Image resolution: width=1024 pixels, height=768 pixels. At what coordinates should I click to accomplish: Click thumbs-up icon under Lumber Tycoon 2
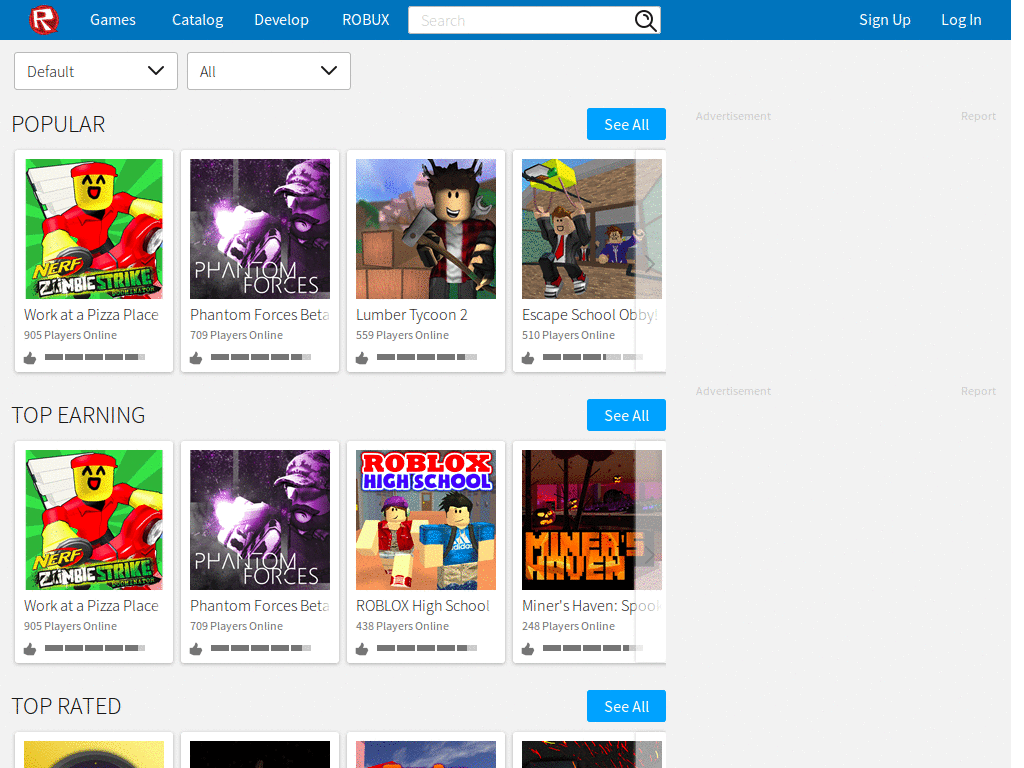tap(362, 358)
